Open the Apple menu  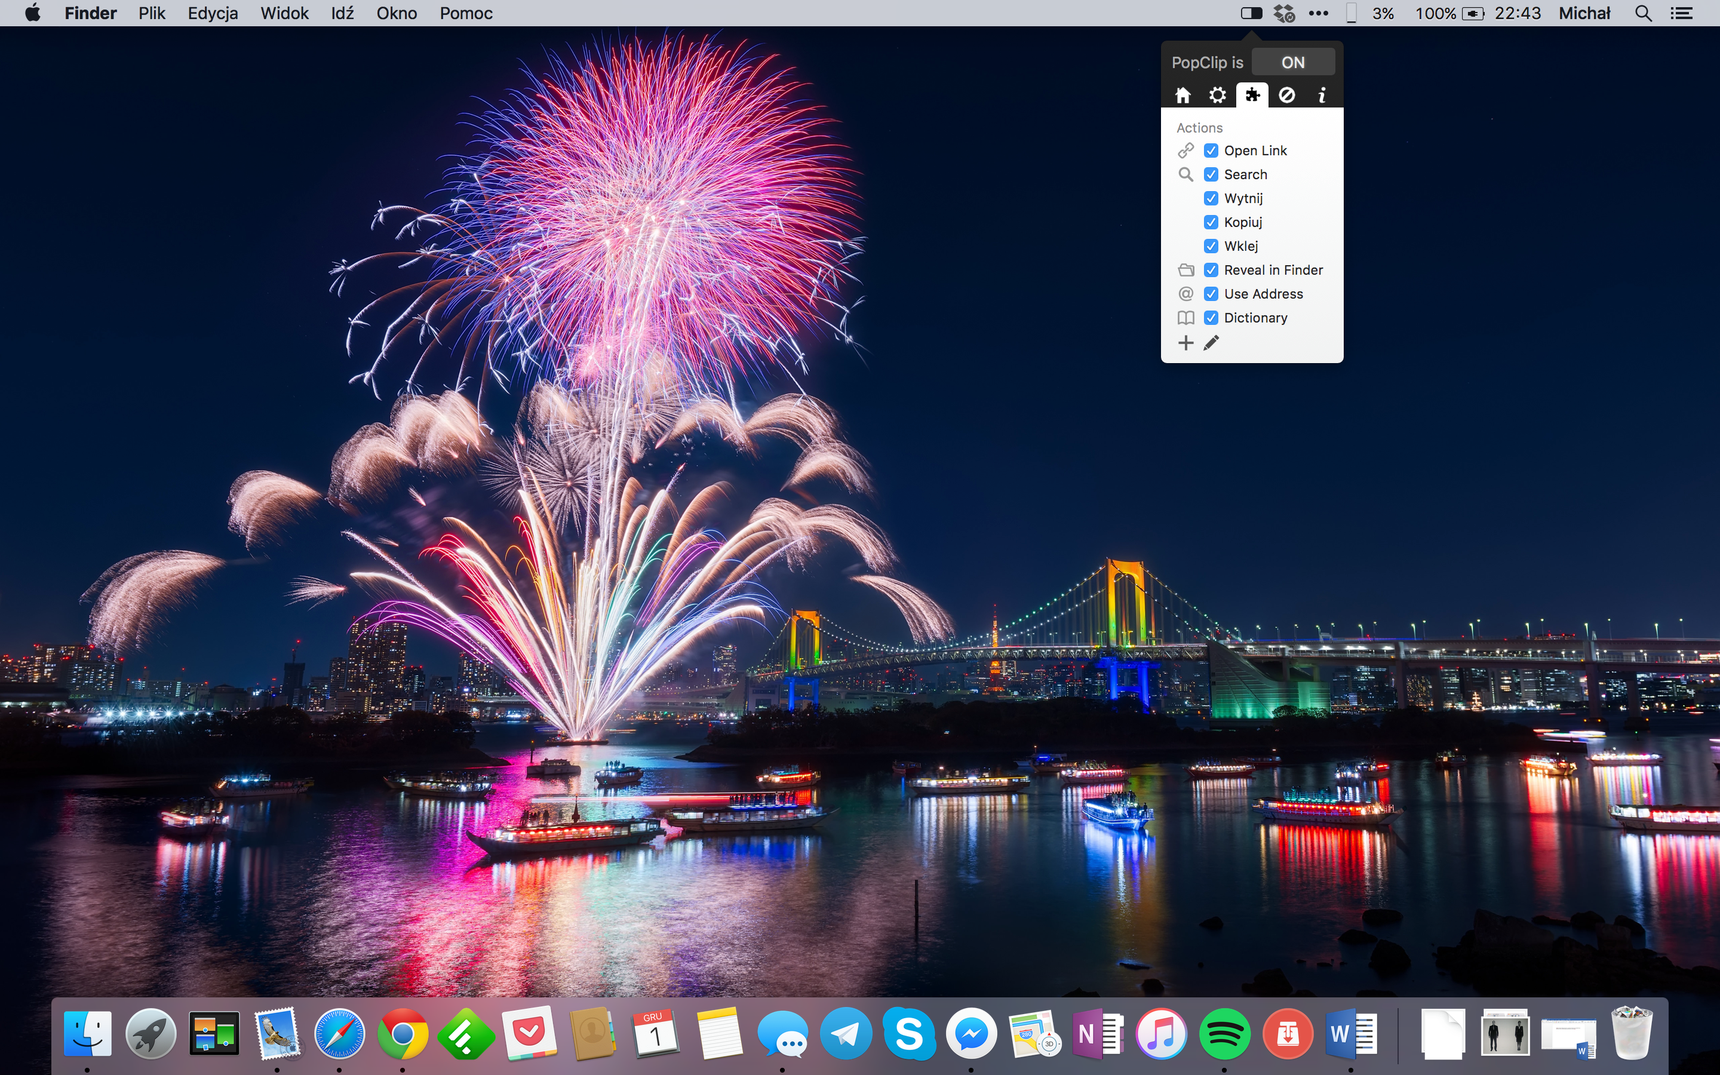pos(33,13)
